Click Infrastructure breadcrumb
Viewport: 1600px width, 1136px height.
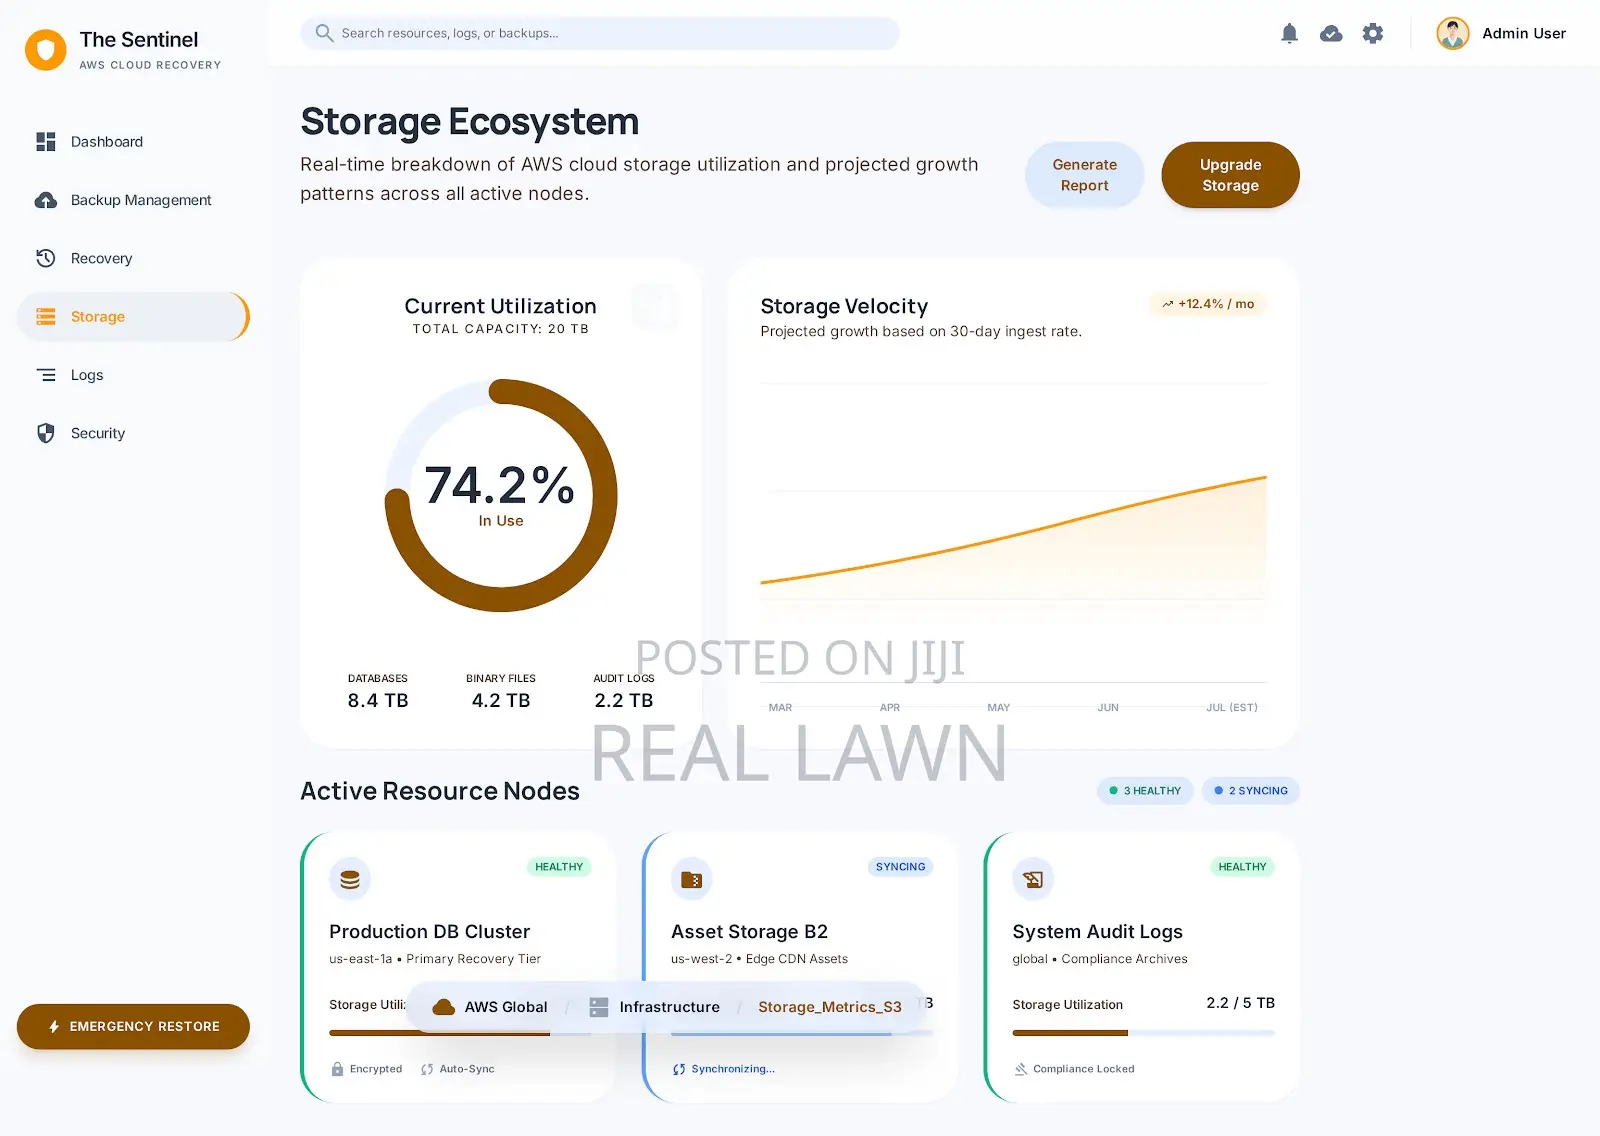click(x=655, y=1007)
